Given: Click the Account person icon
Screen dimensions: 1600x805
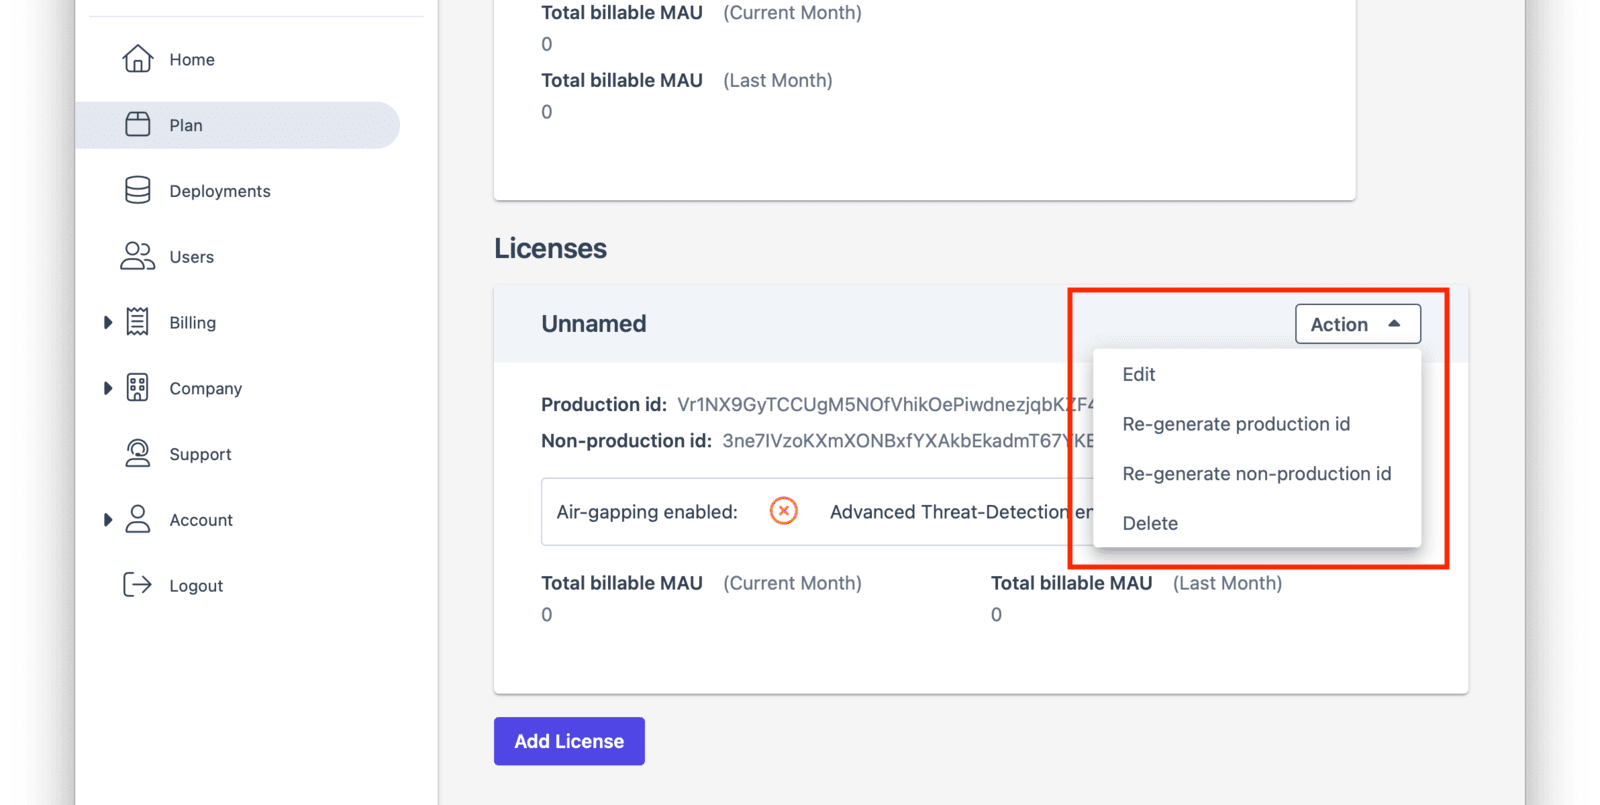Looking at the screenshot, I should point(137,519).
